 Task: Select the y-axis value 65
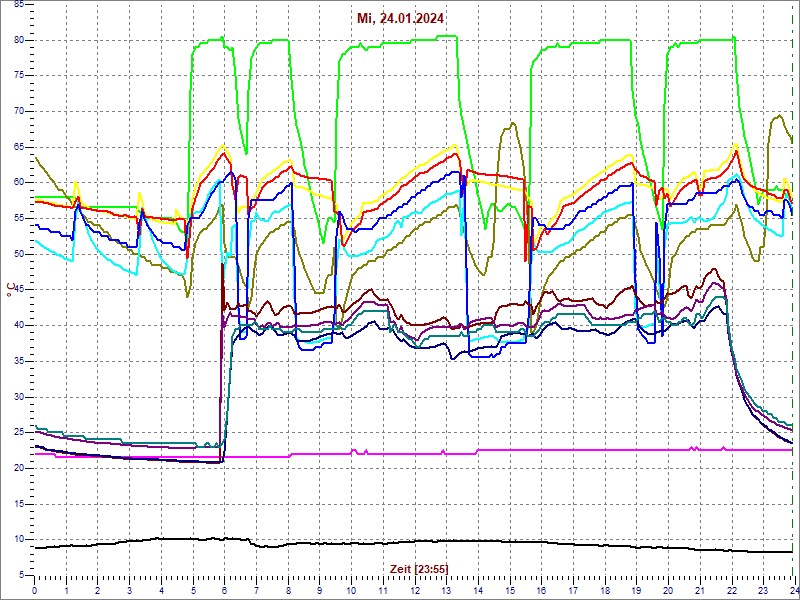[19, 147]
